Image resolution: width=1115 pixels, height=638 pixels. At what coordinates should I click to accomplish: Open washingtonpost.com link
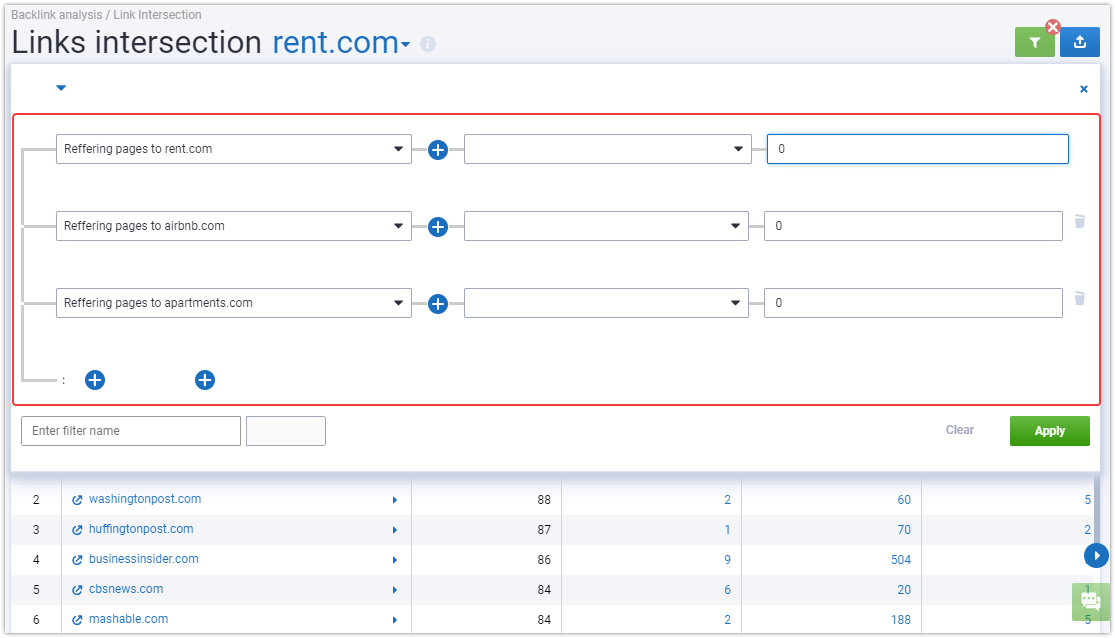145,499
